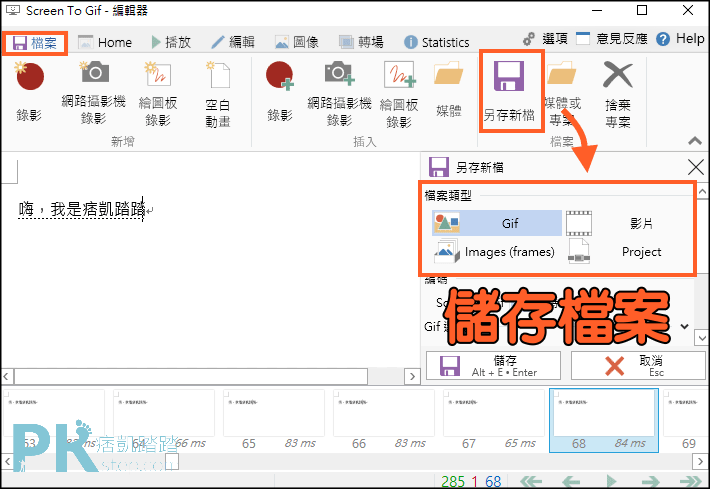The width and height of the screenshot is (710, 489).
Task: Close the 另存新檔 side panel
Action: [696, 167]
